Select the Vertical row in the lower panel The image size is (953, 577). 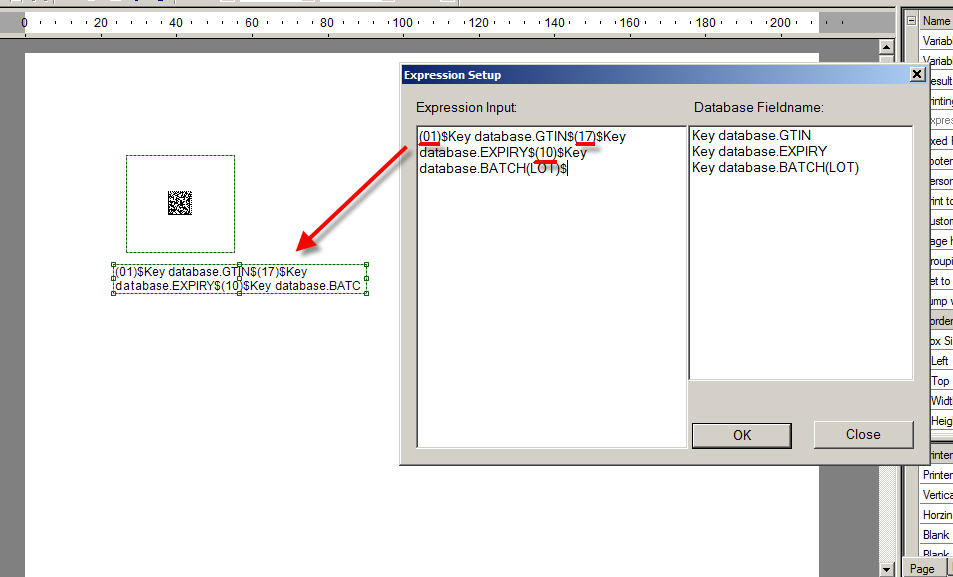click(x=937, y=495)
